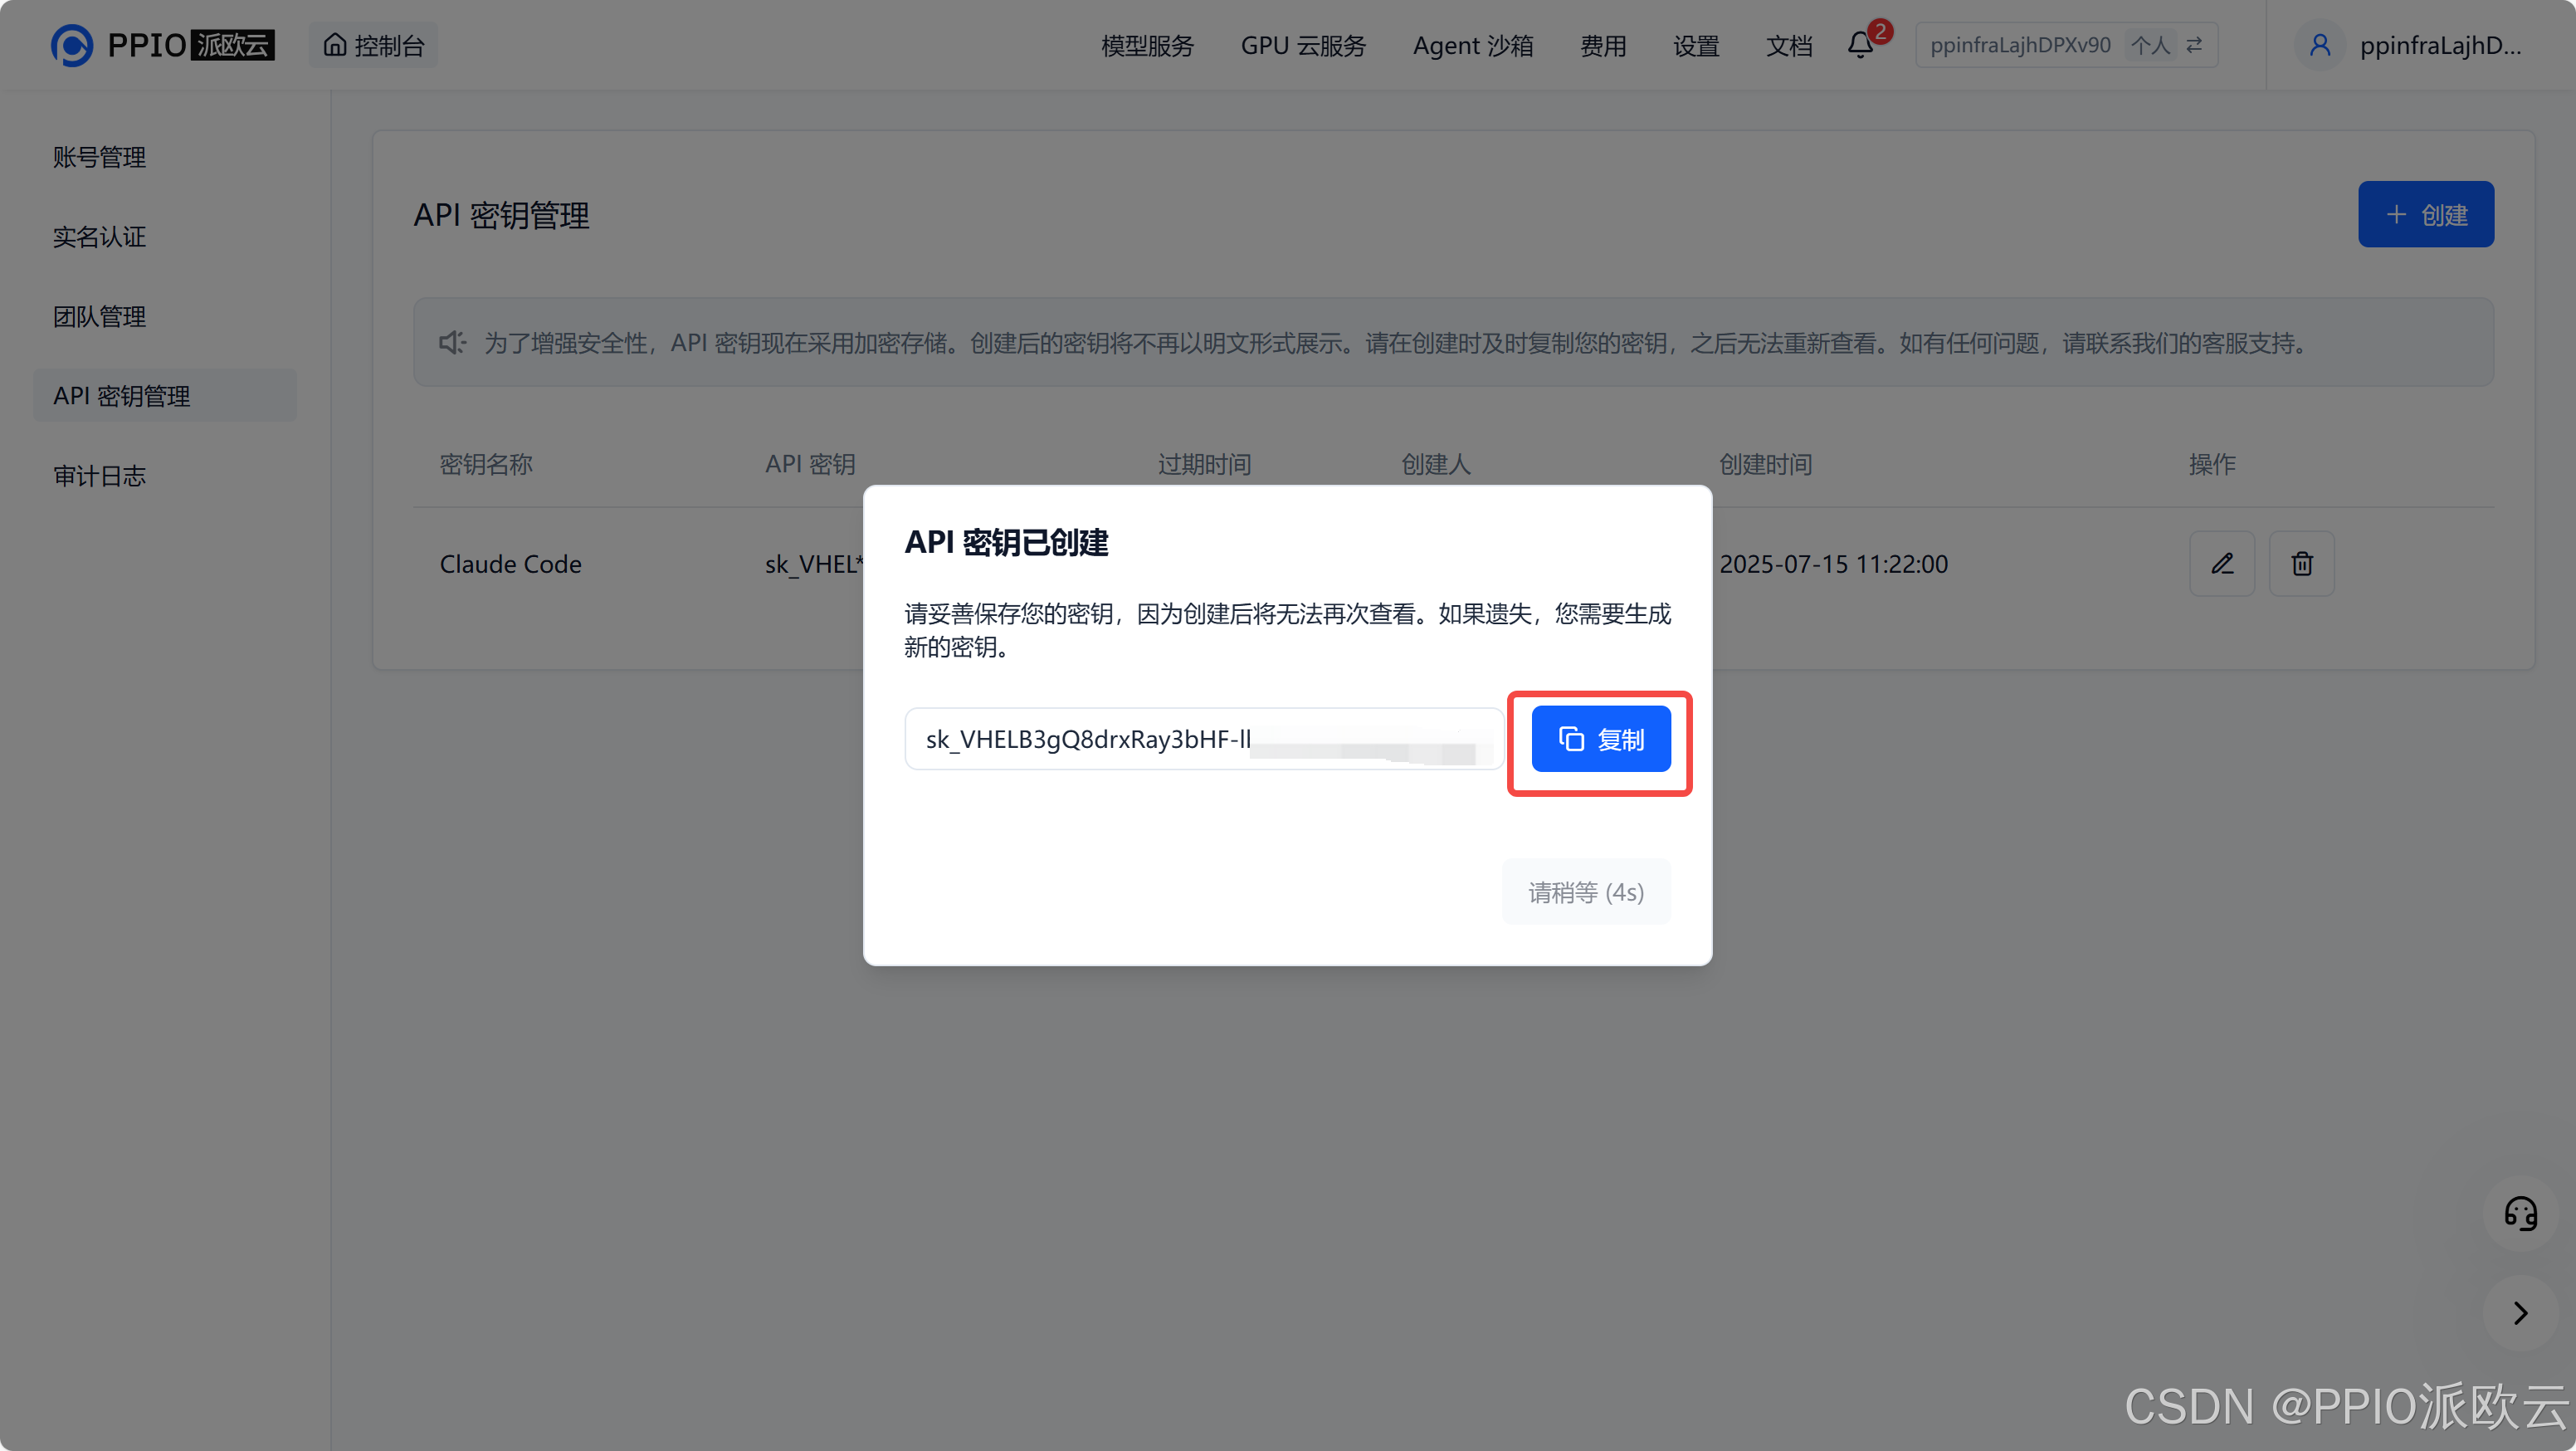Open the 模型服务 menu

pyautogui.click(x=1147, y=45)
